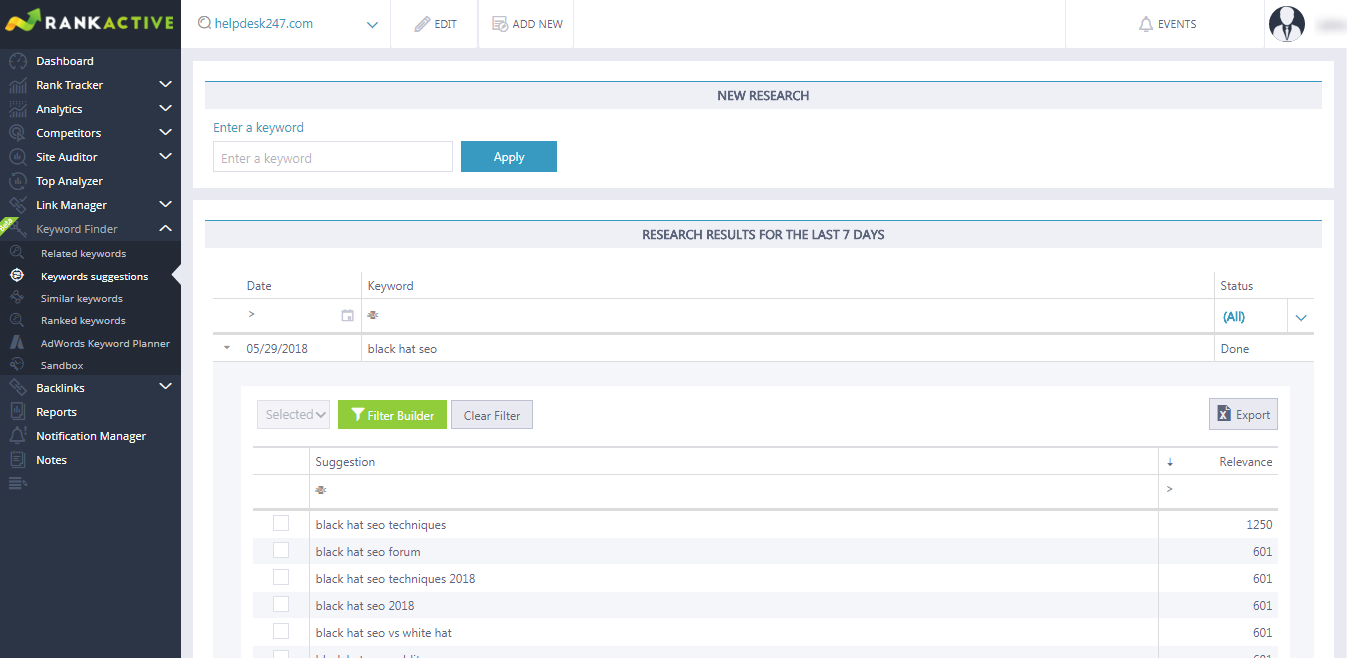The image size is (1347, 658).
Task: Collapse the Keyword Finder menu
Action: tap(166, 229)
